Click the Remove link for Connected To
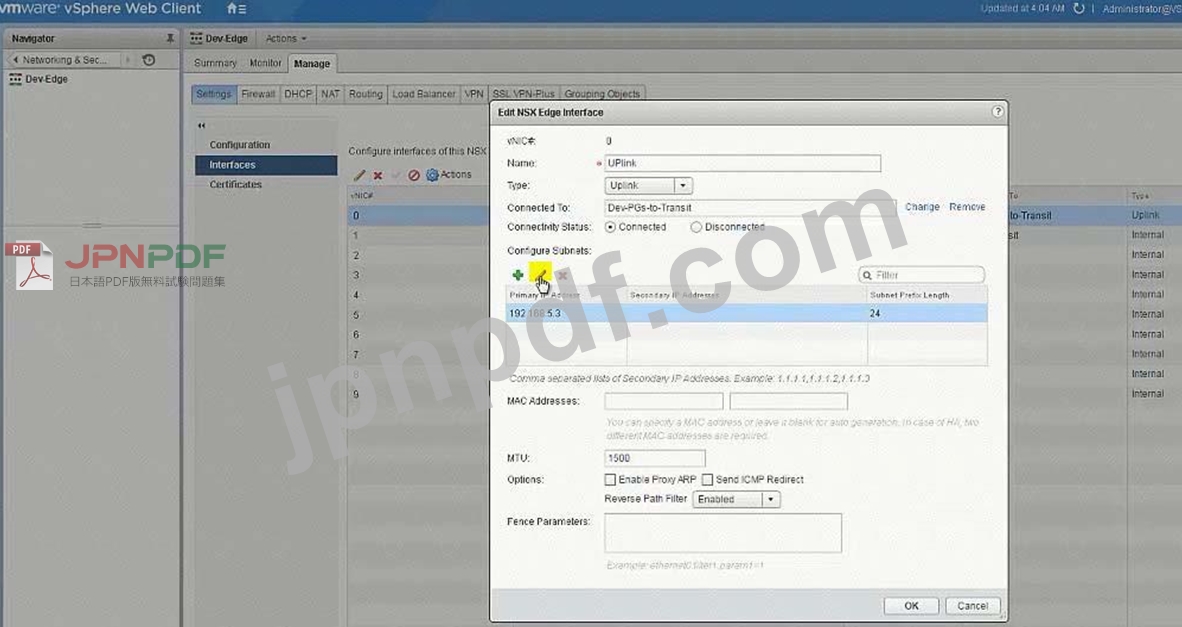This screenshot has width=1182, height=627. point(967,207)
